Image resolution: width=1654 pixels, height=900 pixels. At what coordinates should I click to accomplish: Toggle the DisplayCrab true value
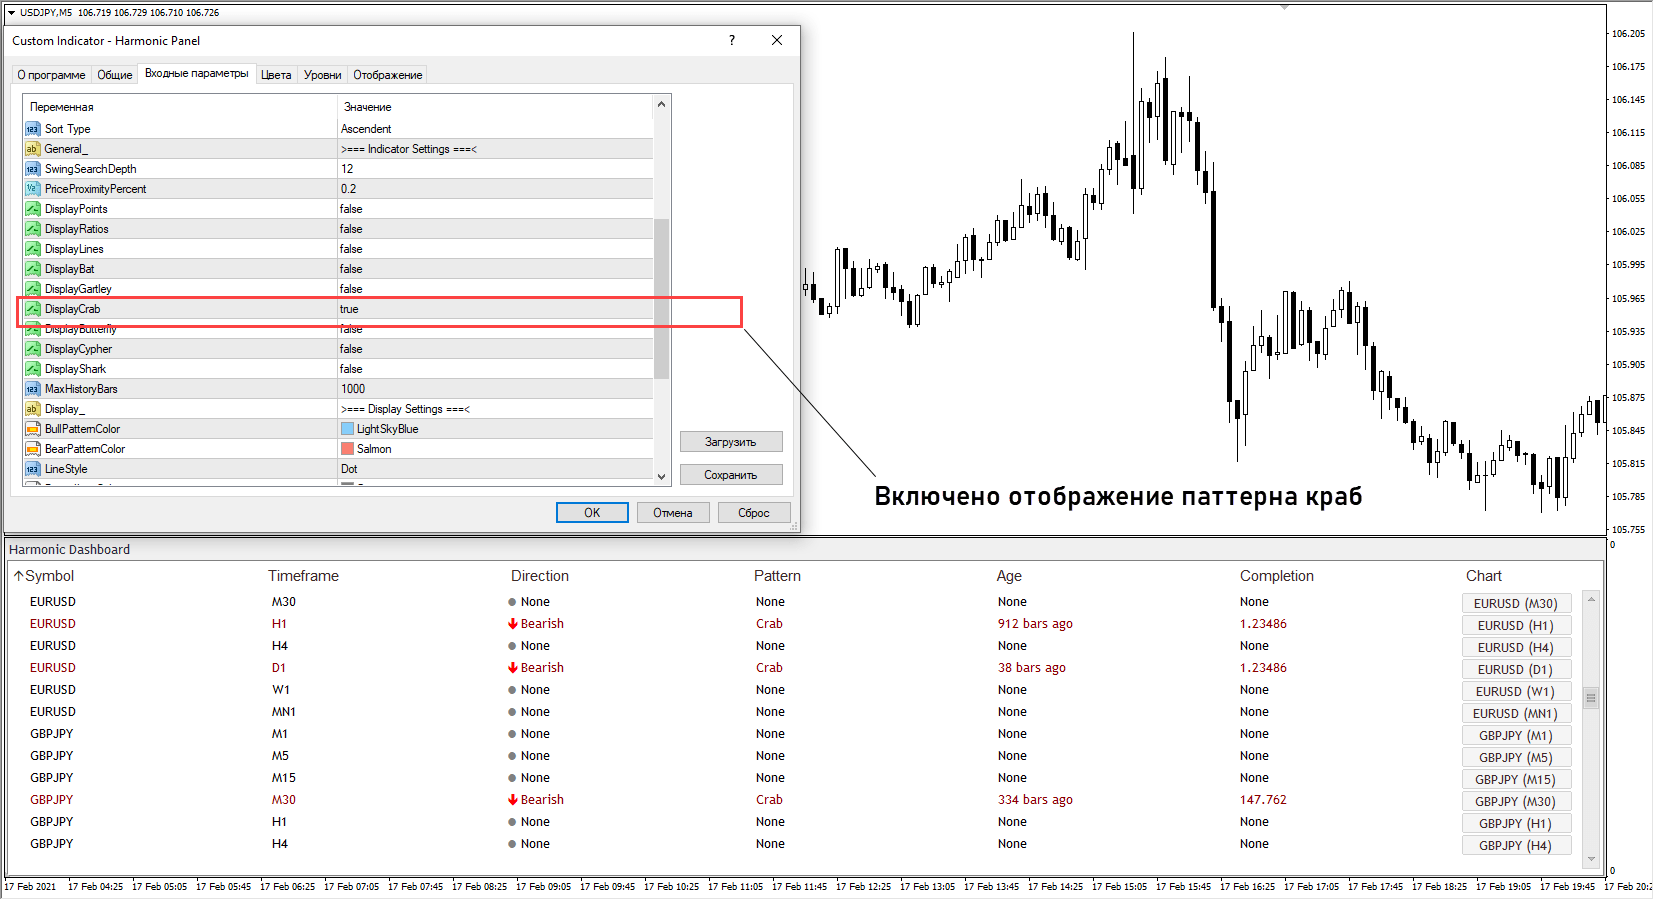pyautogui.click(x=494, y=309)
